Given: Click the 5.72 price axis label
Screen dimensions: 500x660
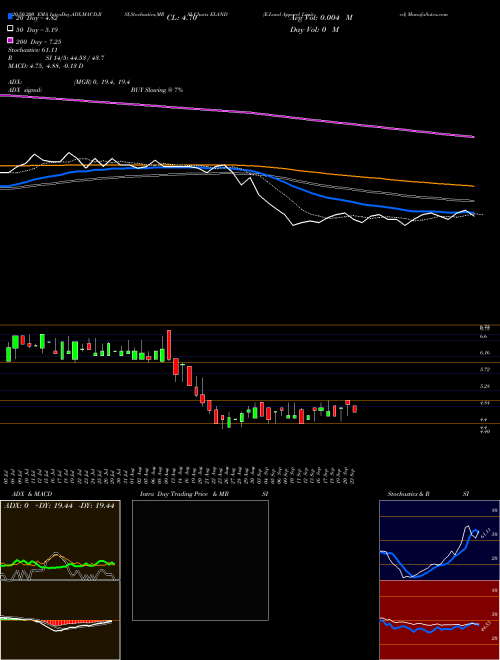Looking at the screenshot, I should (485, 369).
